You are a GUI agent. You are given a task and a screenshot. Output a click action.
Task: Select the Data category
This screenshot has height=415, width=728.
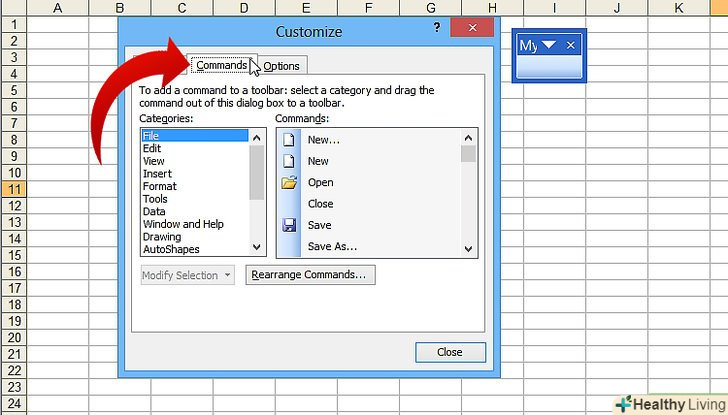(195, 211)
